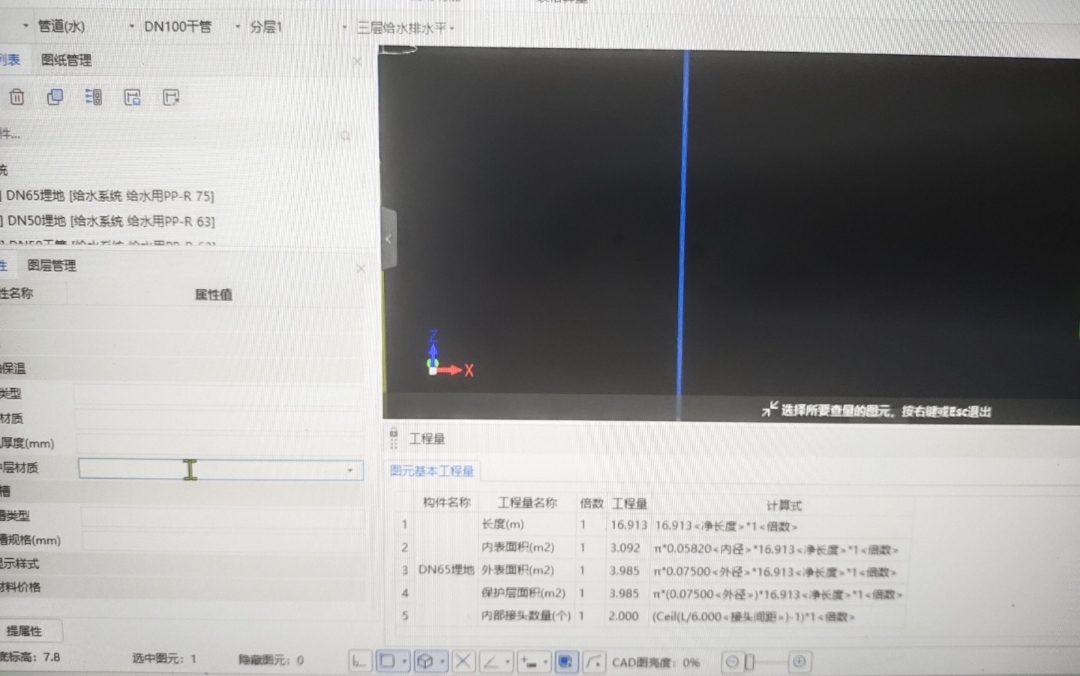Image resolution: width=1080 pixels, height=676 pixels.
Task: Open the 3D cube view dropdown arrow
Action: click(442, 662)
